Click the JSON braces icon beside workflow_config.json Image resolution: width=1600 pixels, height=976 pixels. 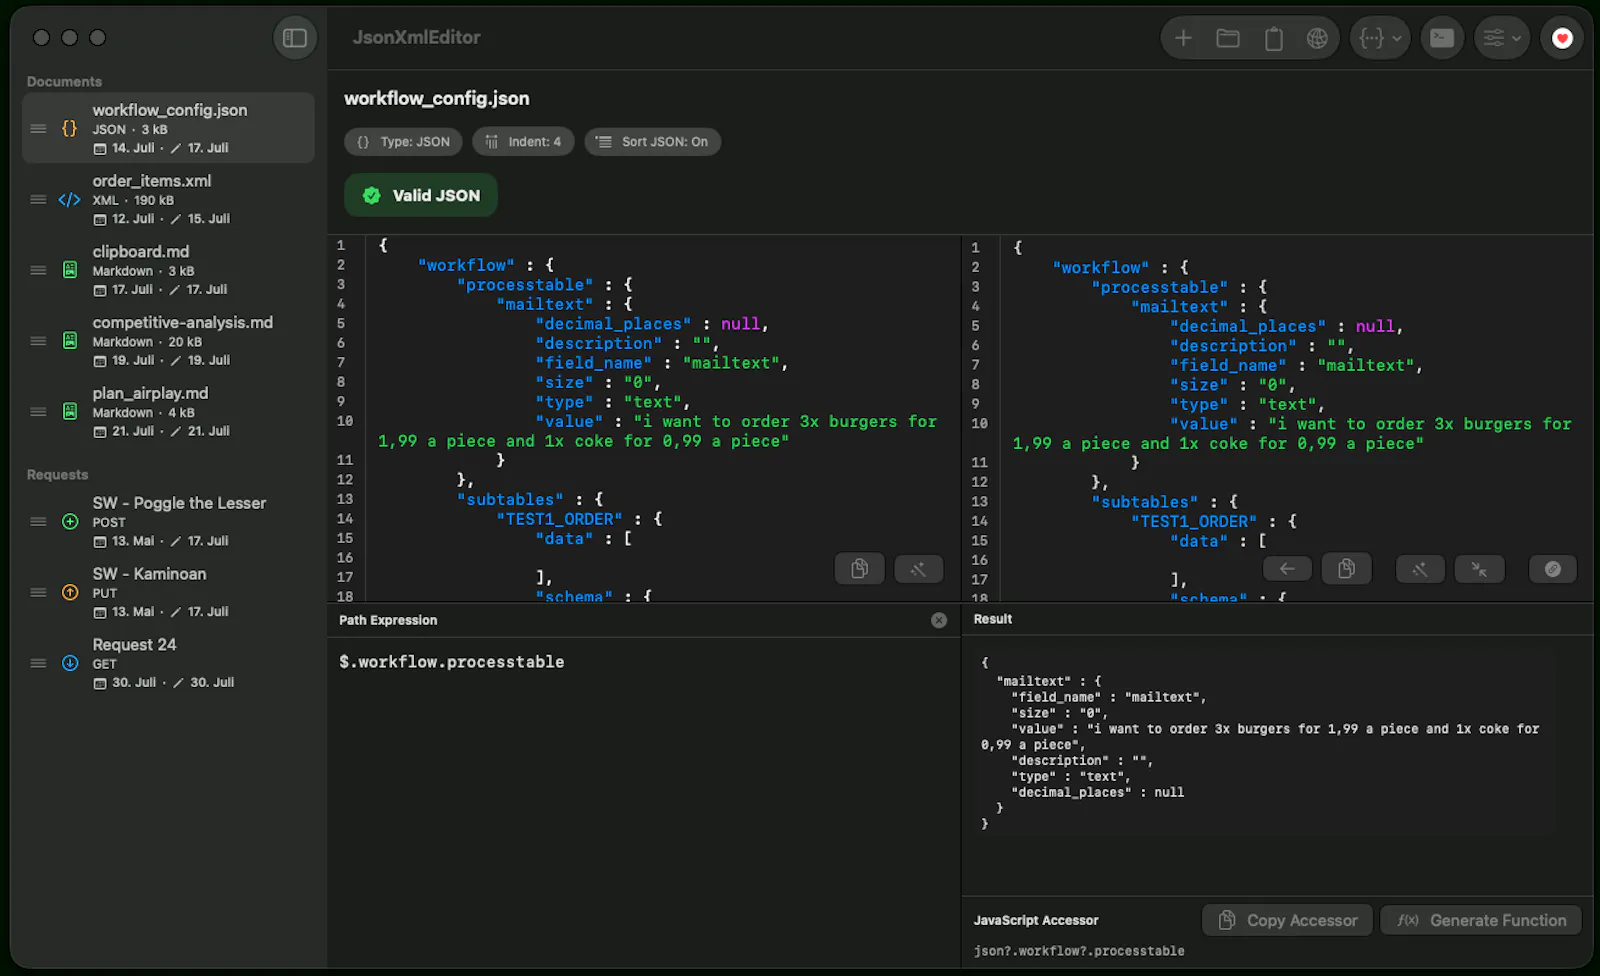point(69,128)
